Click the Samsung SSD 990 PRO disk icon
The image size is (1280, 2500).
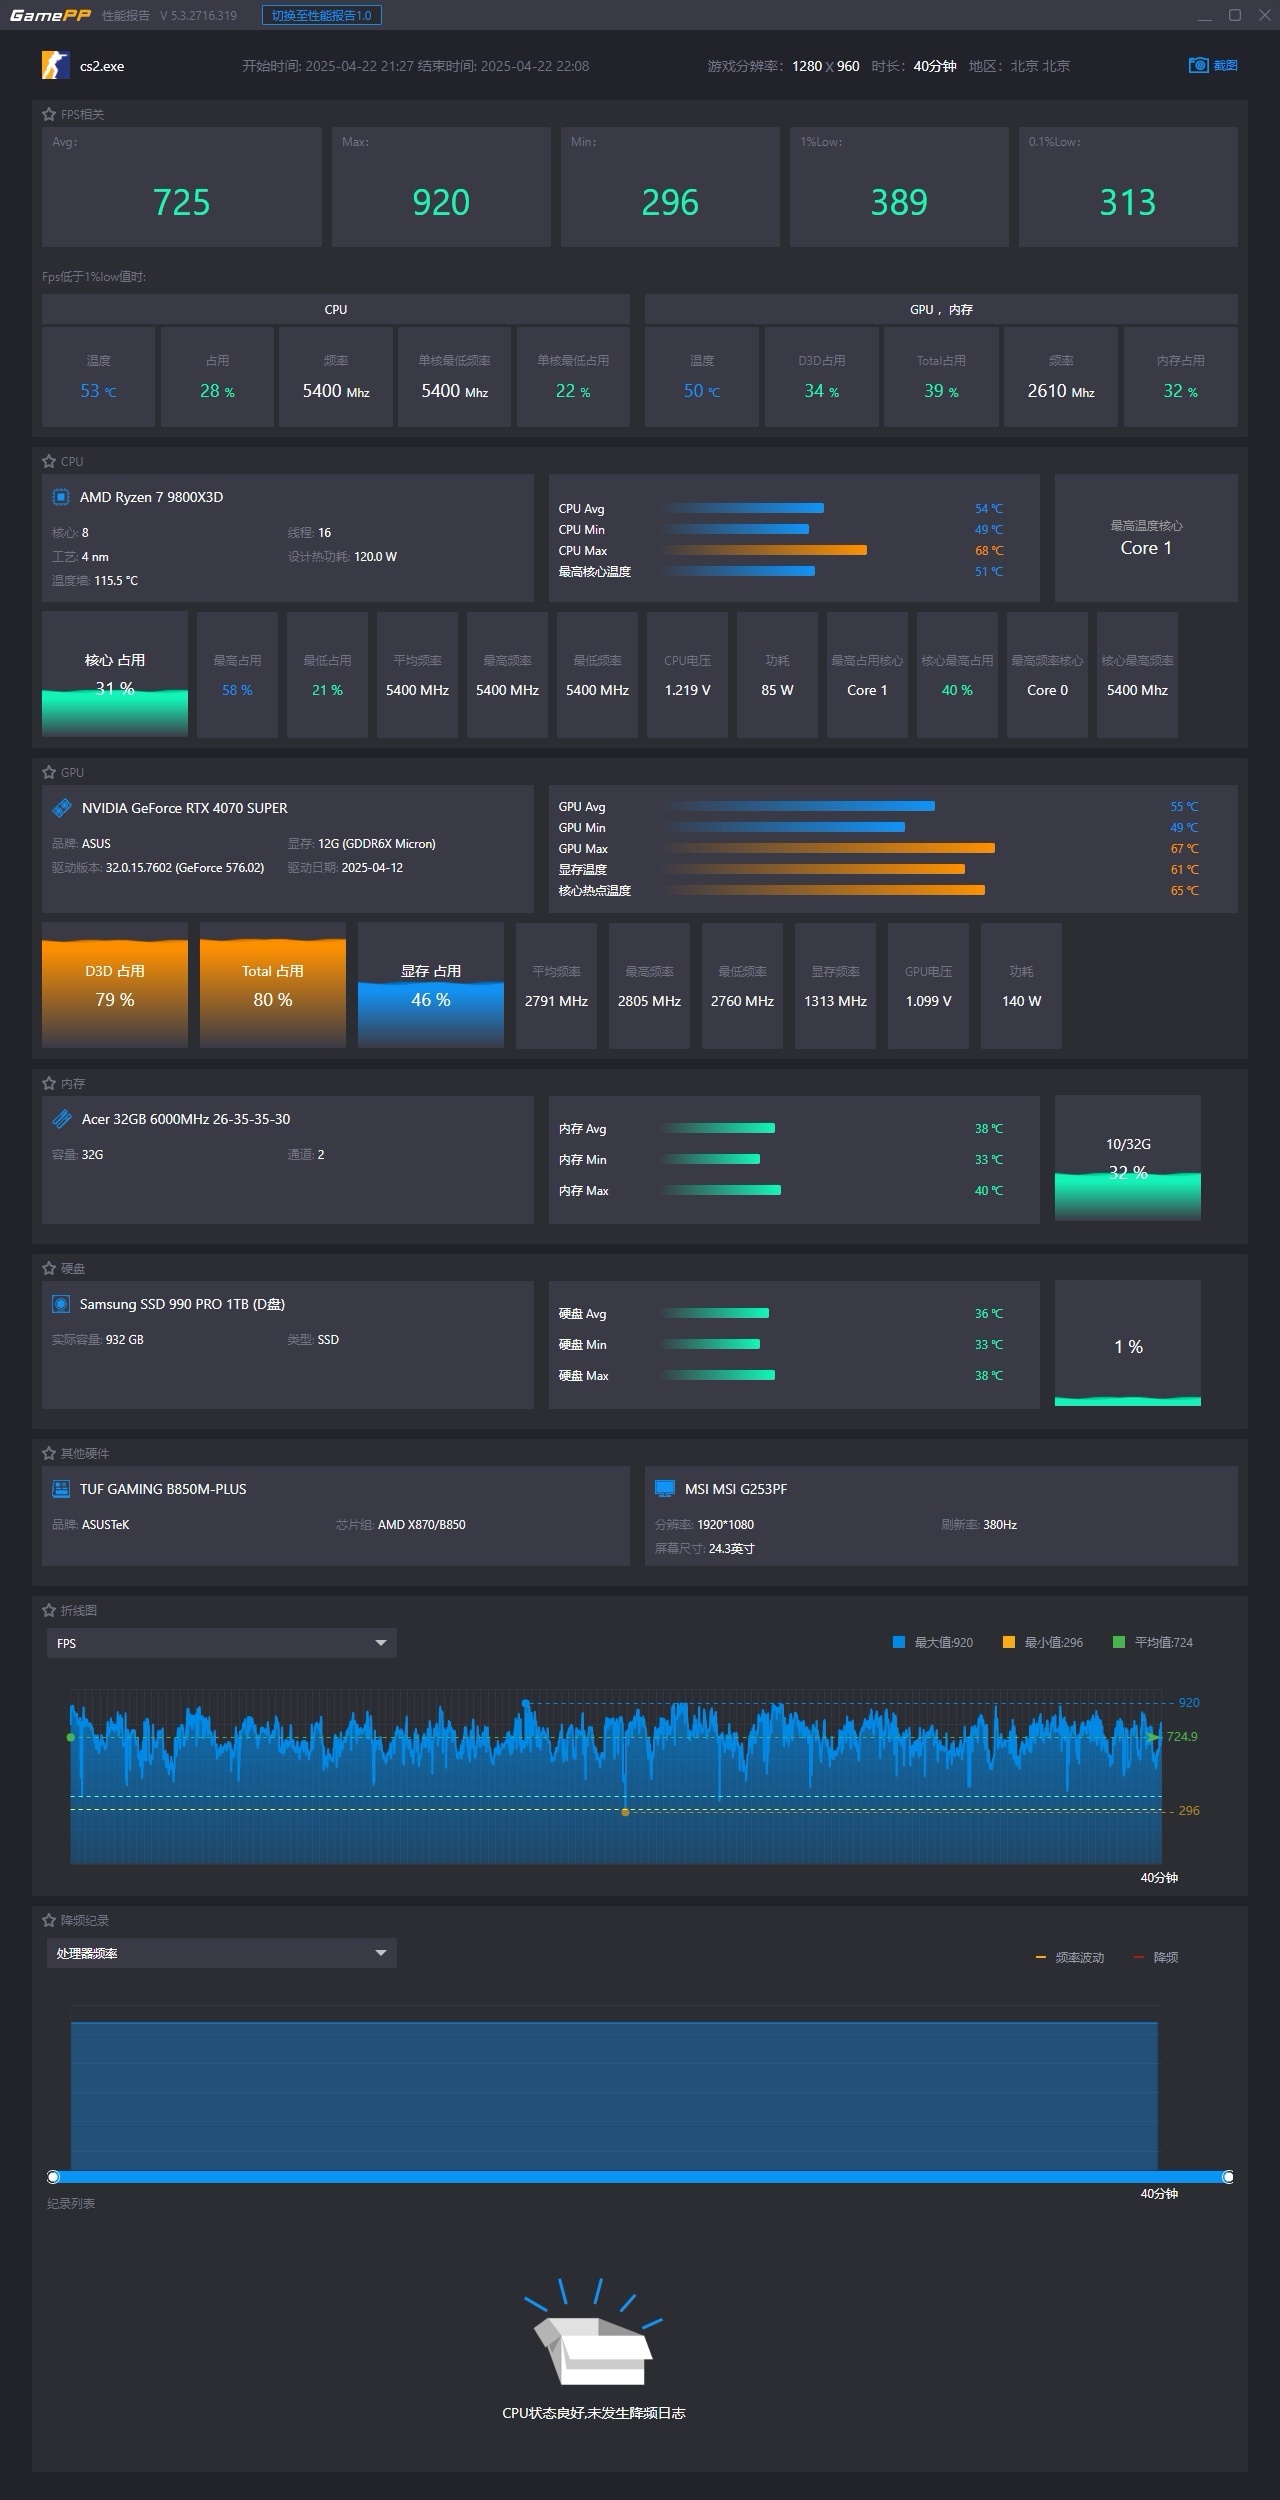(61, 1304)
